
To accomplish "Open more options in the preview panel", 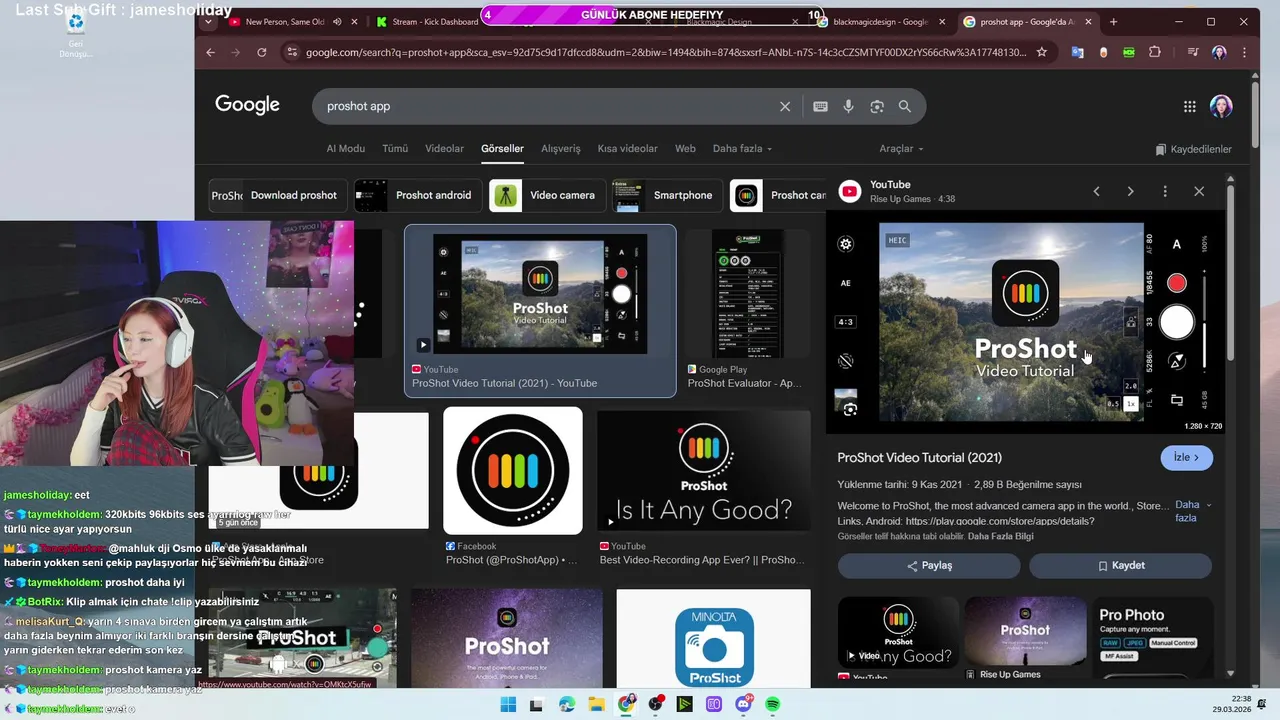I will click(x=1165, y=191).
